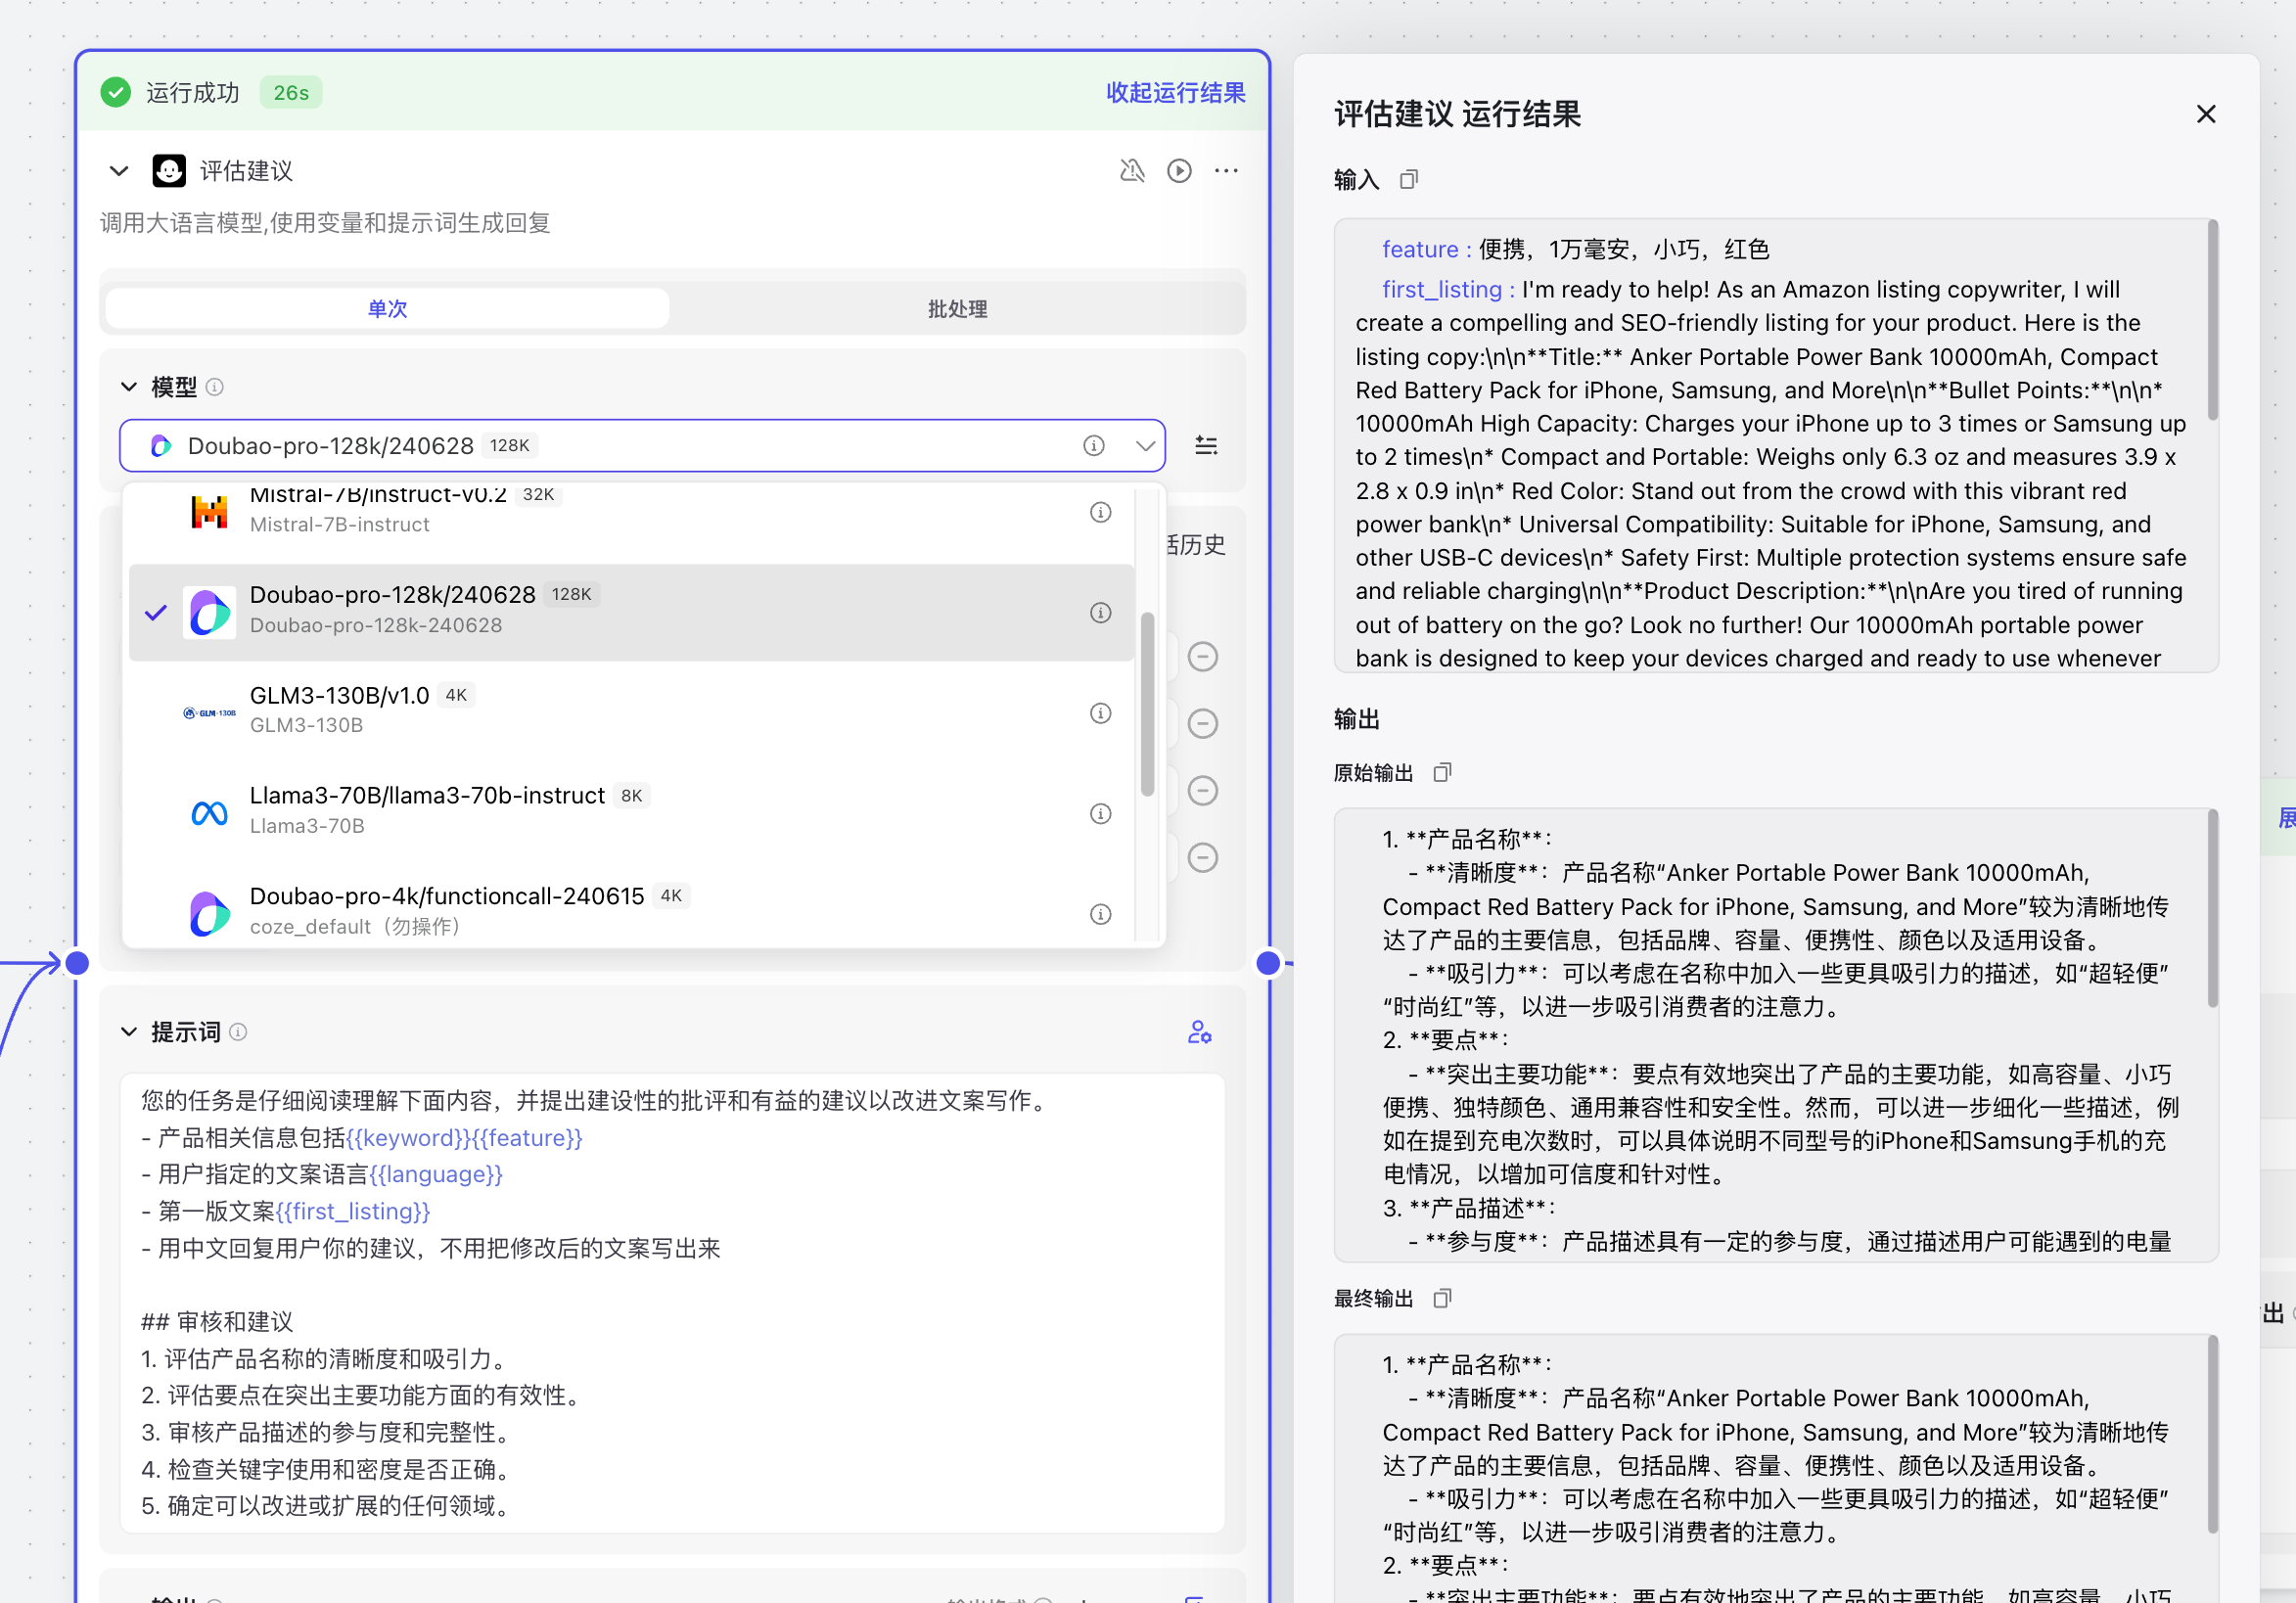Select GLM3-130B/v1.0 model option

tap(631, 712)
